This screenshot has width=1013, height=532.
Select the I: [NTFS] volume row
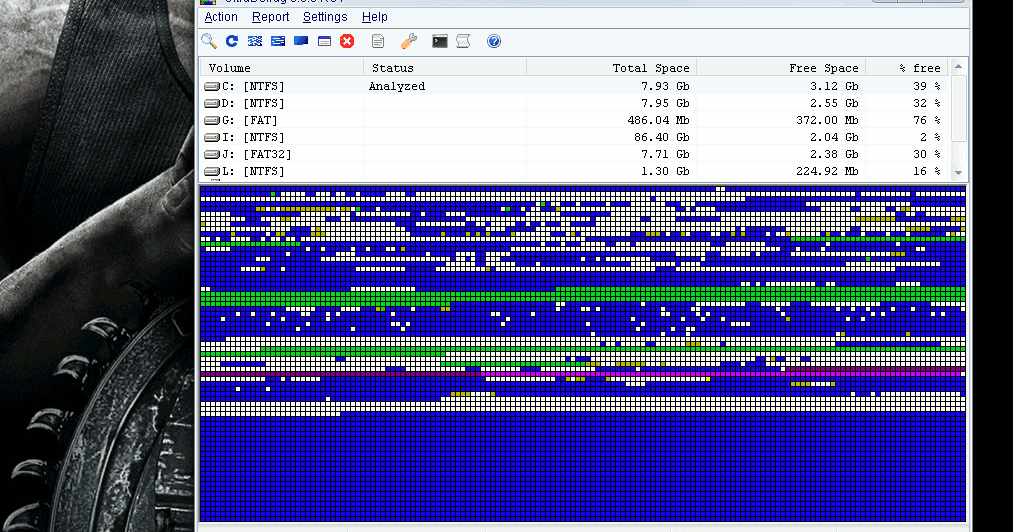coord(575,137)
